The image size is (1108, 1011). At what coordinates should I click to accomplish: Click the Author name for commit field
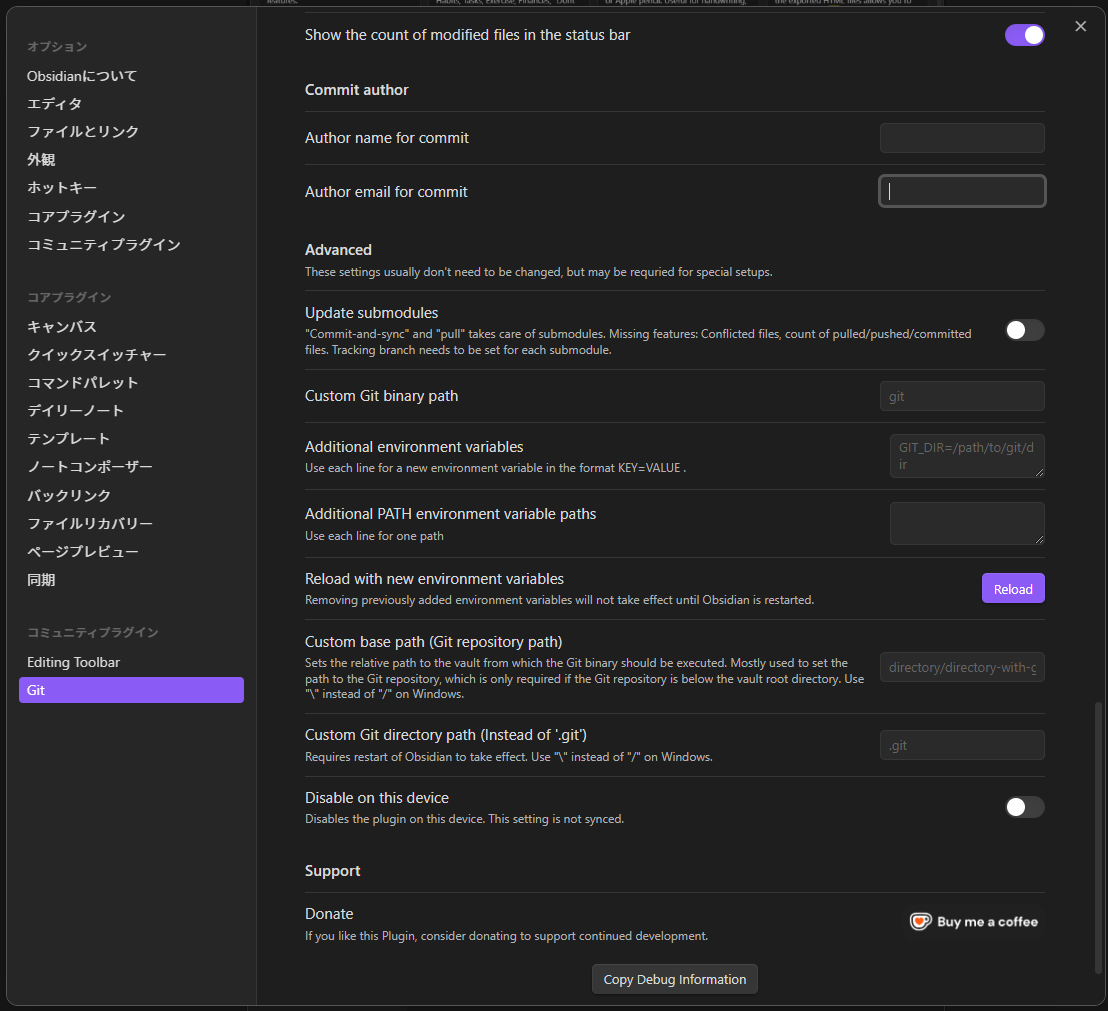click(x=961, y=138)
